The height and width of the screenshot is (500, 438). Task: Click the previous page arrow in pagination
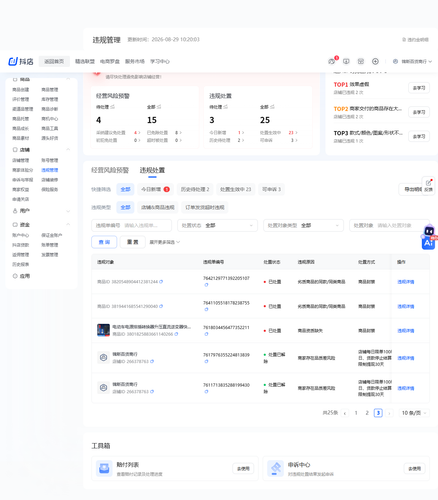tap(345, 413)
